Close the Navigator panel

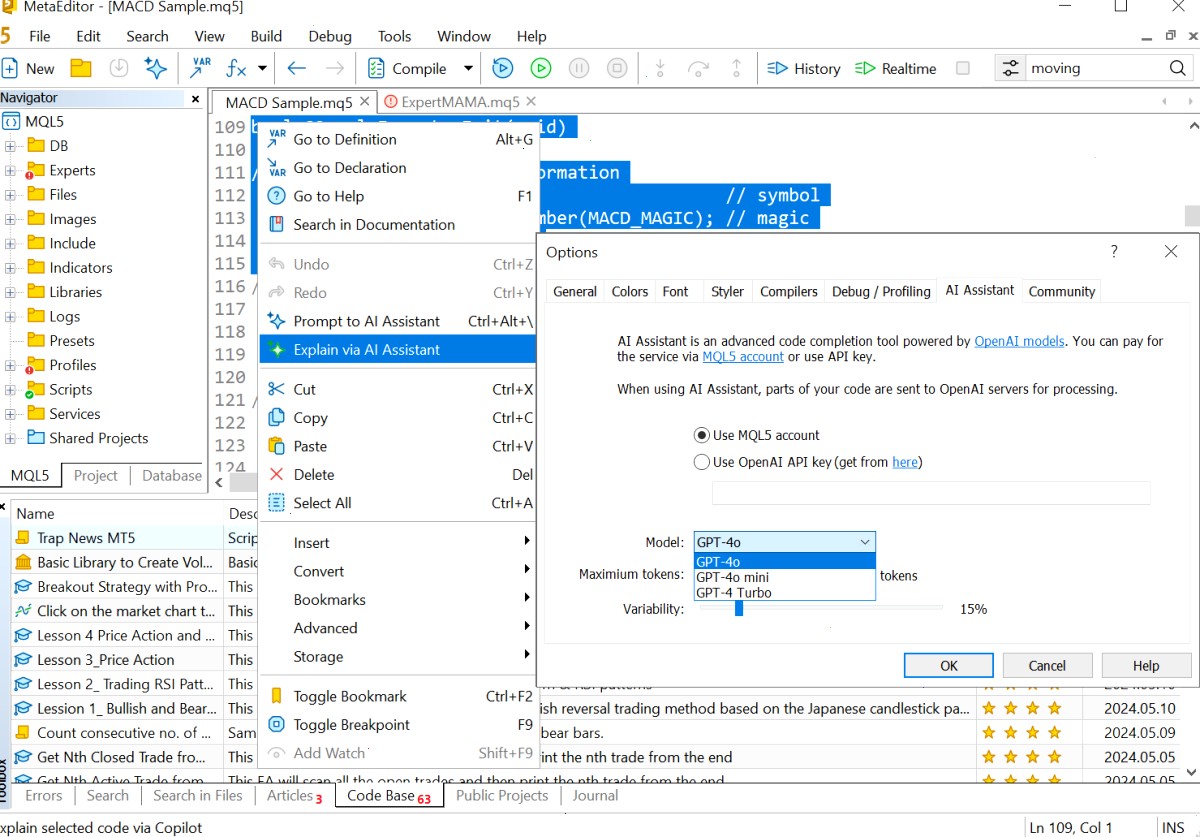[195, 98]
